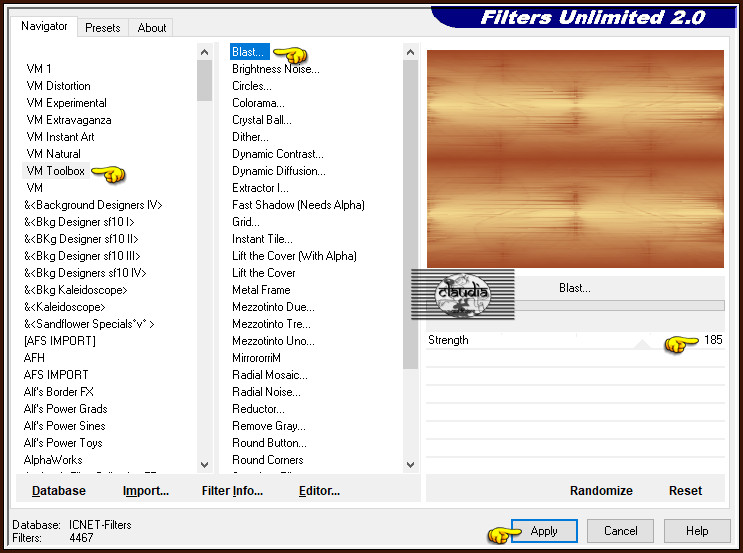Select Round Corners filter
Screen dimensions: 743x553
268,460
